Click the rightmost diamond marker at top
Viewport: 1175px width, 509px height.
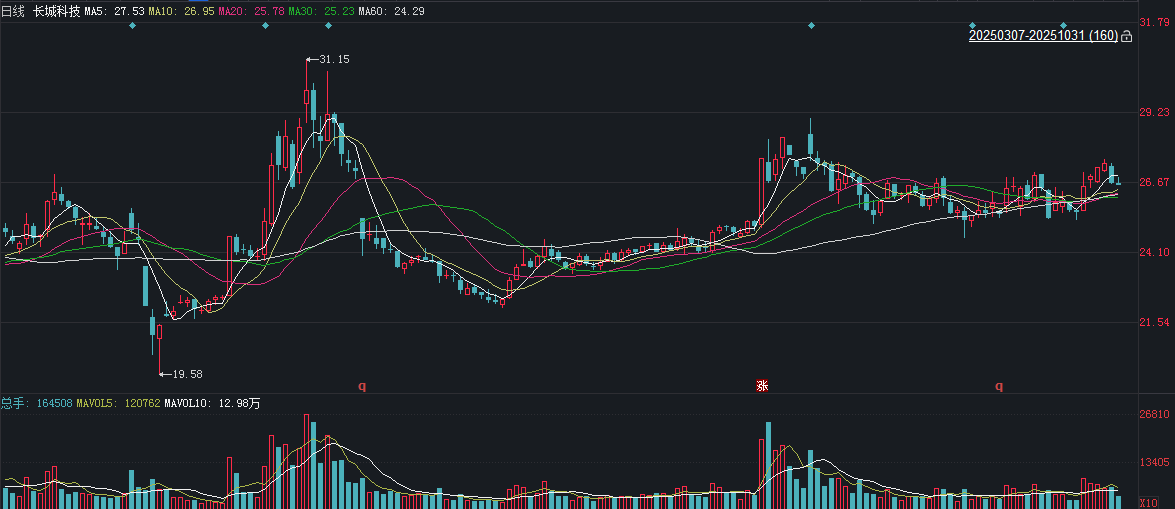[1064, 25]
